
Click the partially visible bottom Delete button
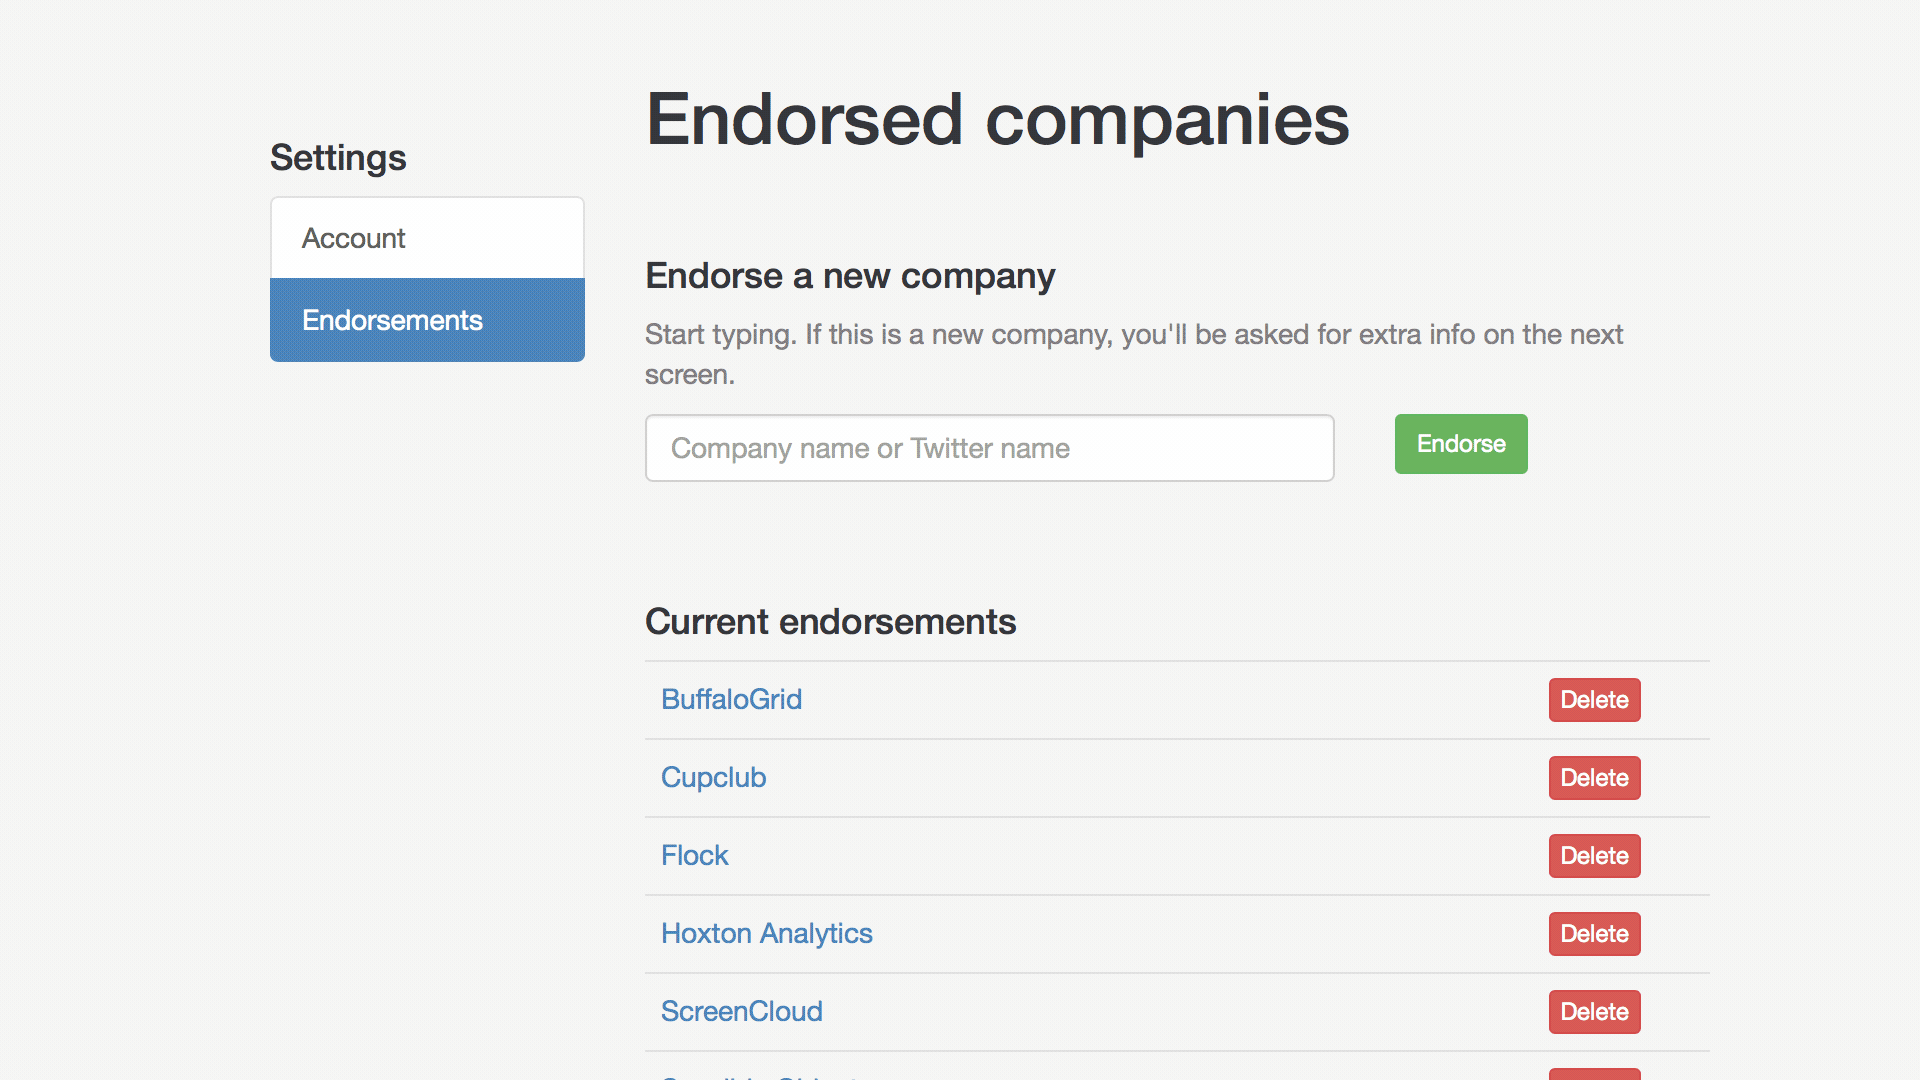tap(1594, 1074)
